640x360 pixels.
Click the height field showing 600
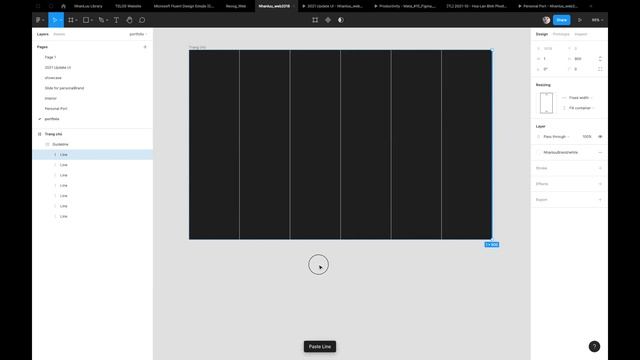(578, 59)
